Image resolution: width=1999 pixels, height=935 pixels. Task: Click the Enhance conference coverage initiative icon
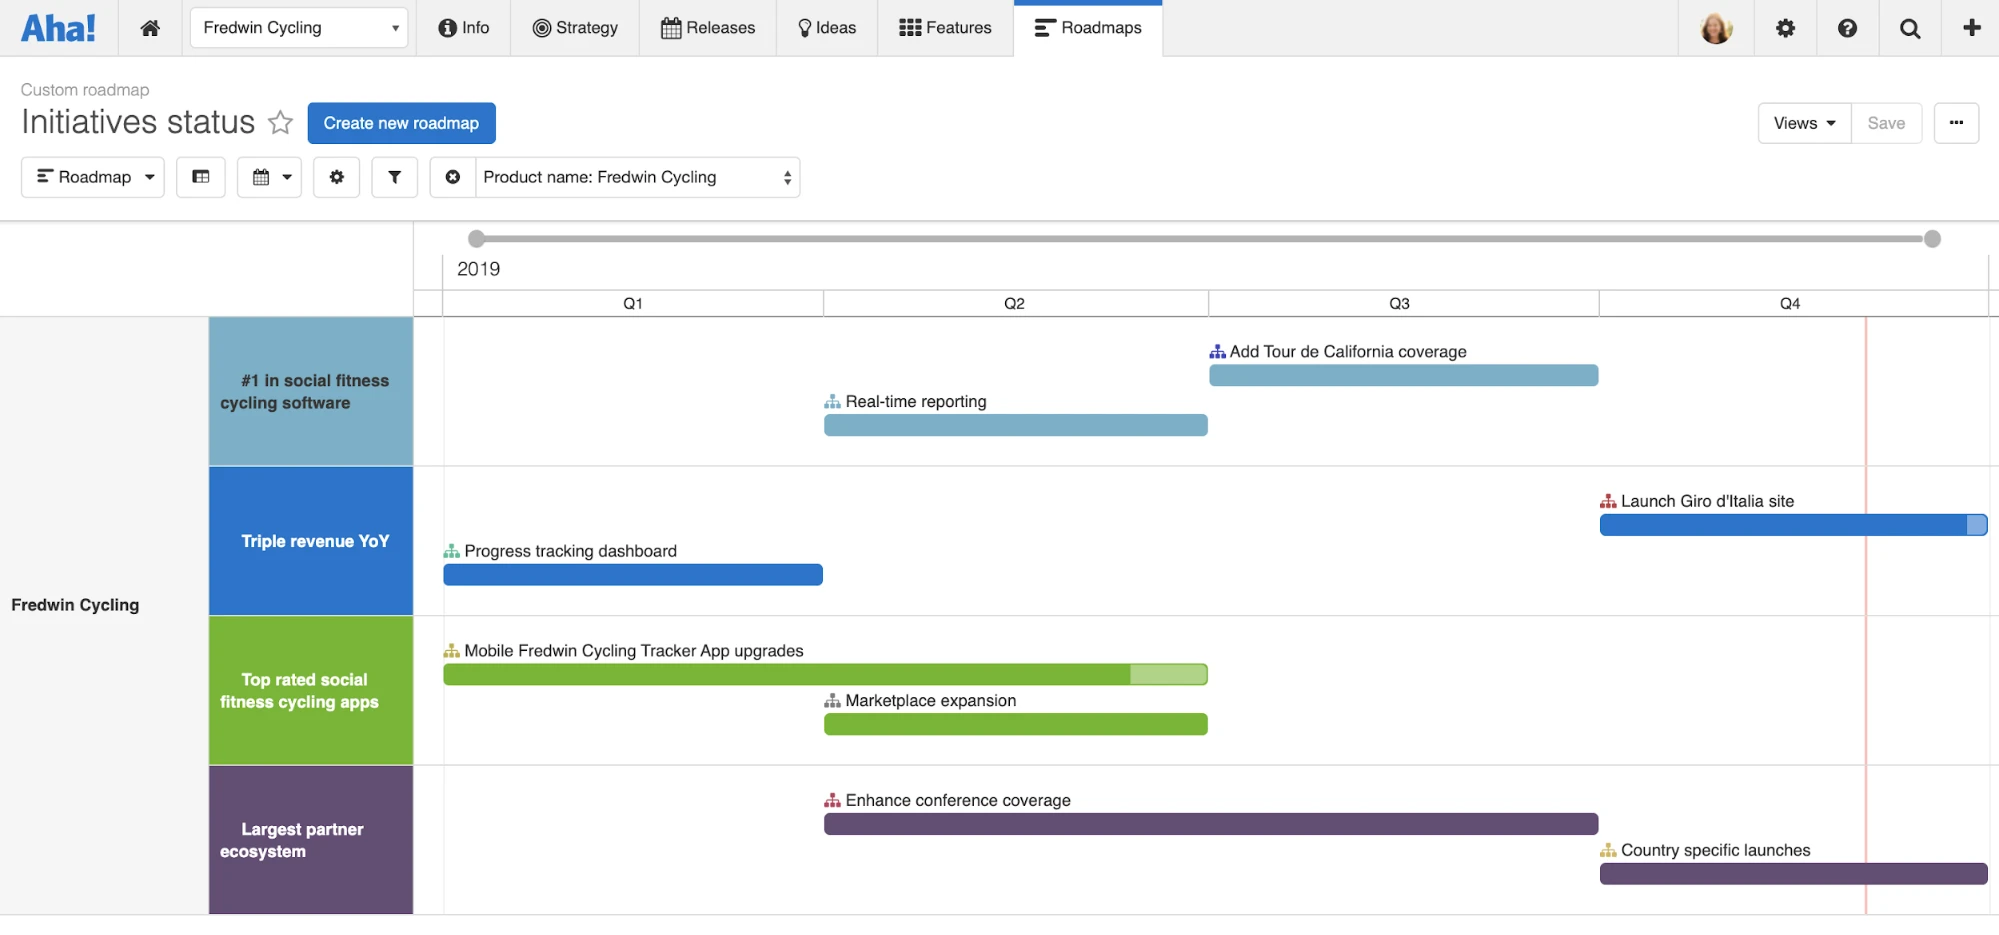832,801
